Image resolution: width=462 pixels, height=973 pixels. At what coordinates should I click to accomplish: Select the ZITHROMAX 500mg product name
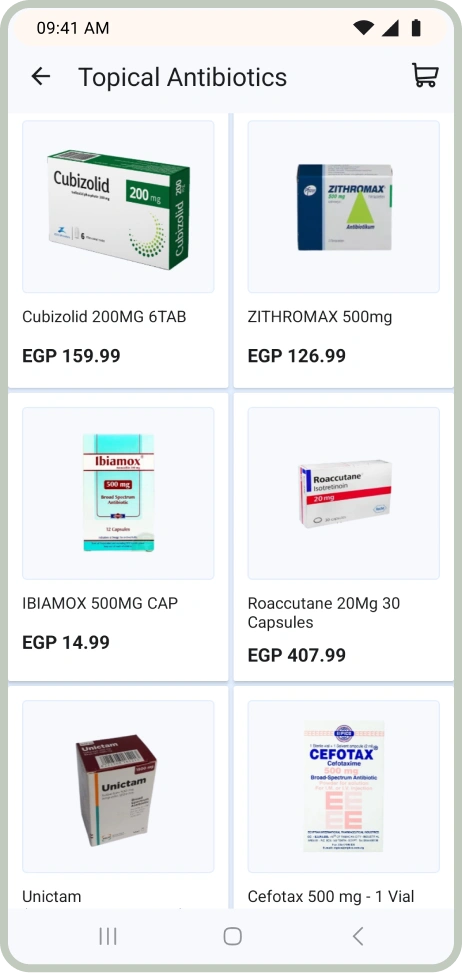pos(320,317)
